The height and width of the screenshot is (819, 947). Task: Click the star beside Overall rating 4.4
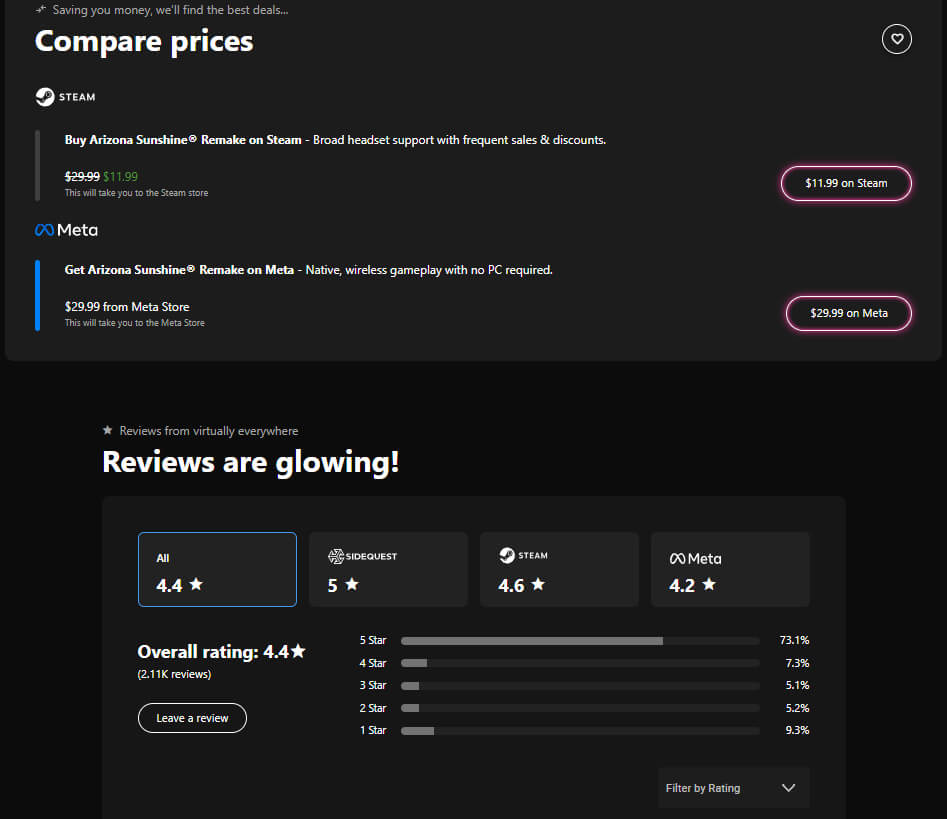298,651
